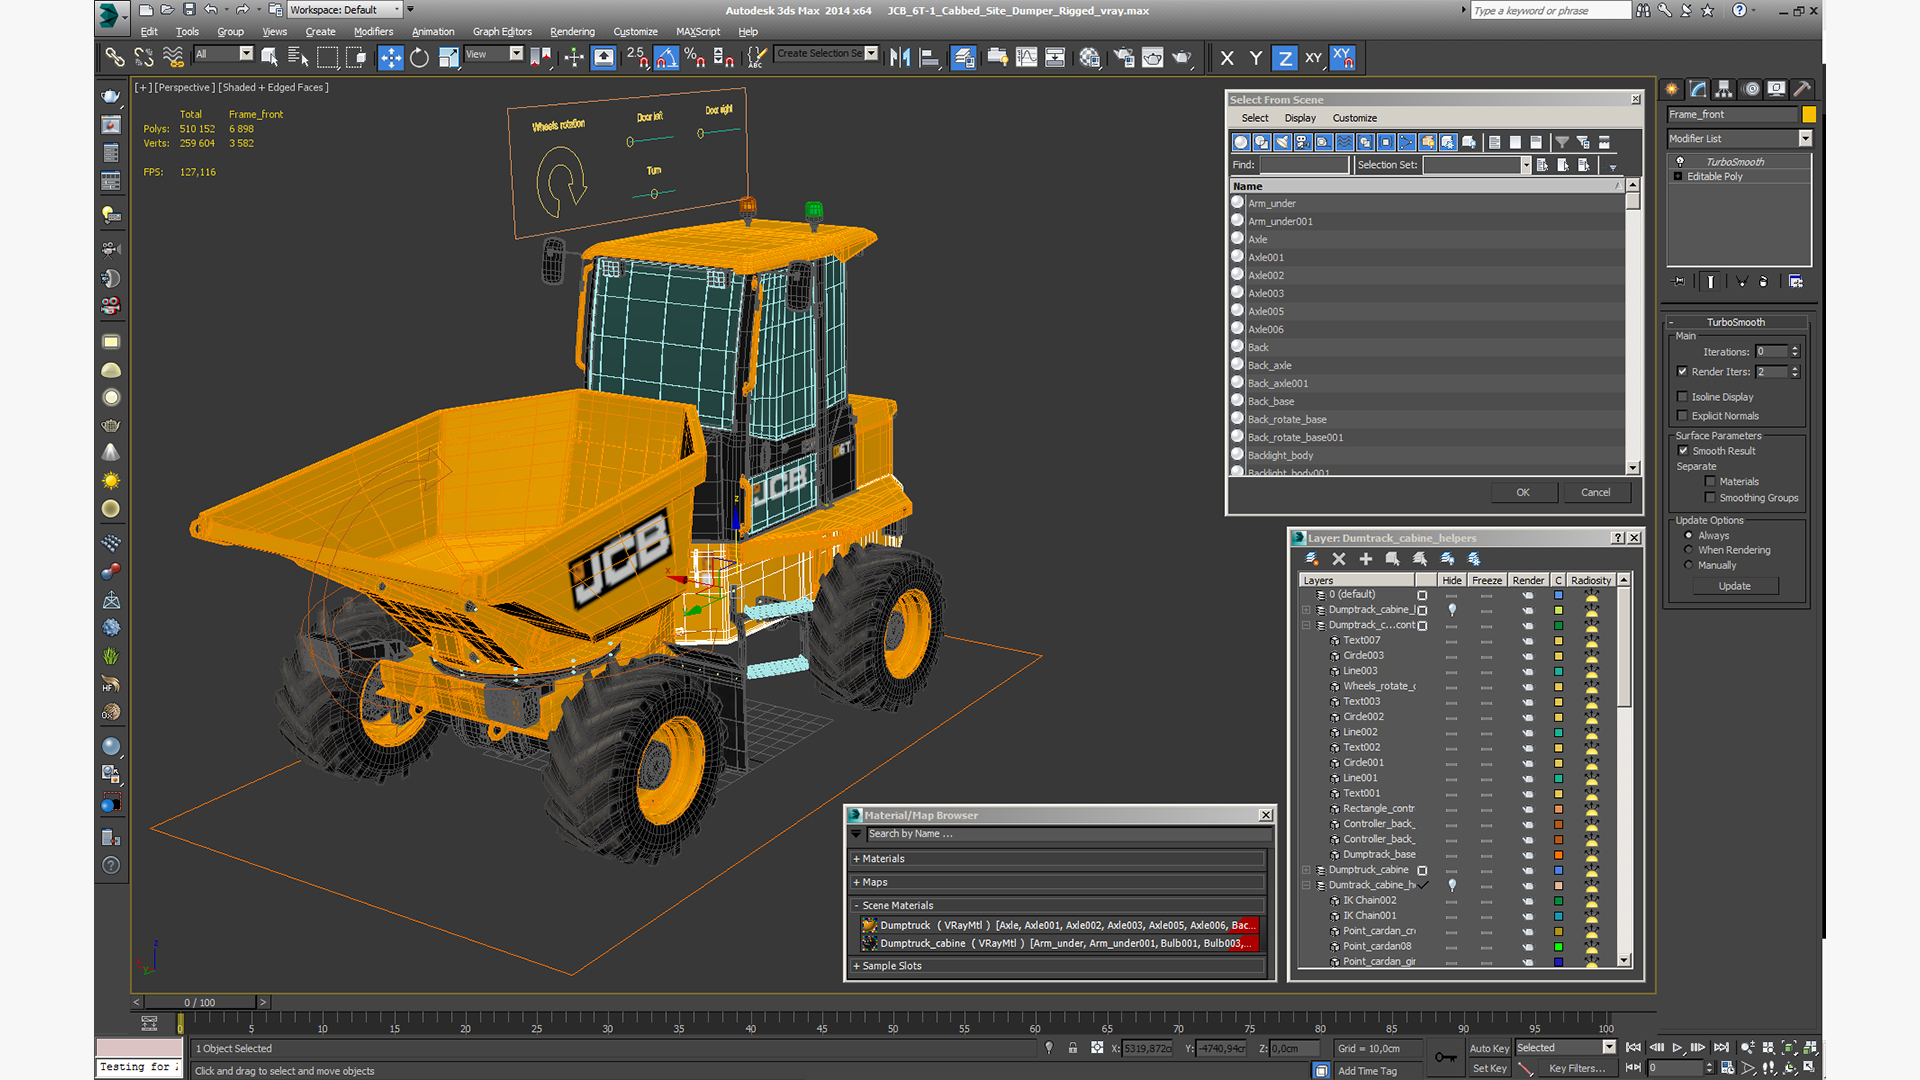This screenshot has height=1080, width=1920.
Task: Click the Mirror tool icon
Action: (900, 58)
